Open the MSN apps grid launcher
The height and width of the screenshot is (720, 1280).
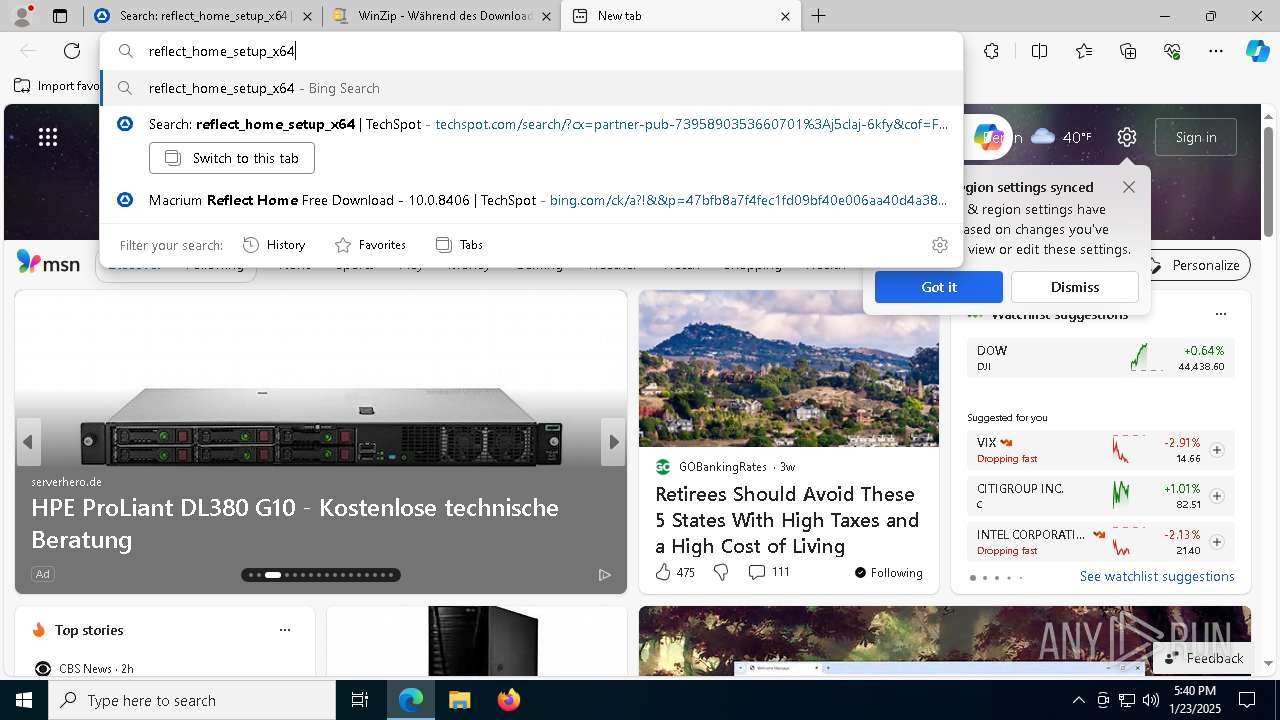click(48, 137)
